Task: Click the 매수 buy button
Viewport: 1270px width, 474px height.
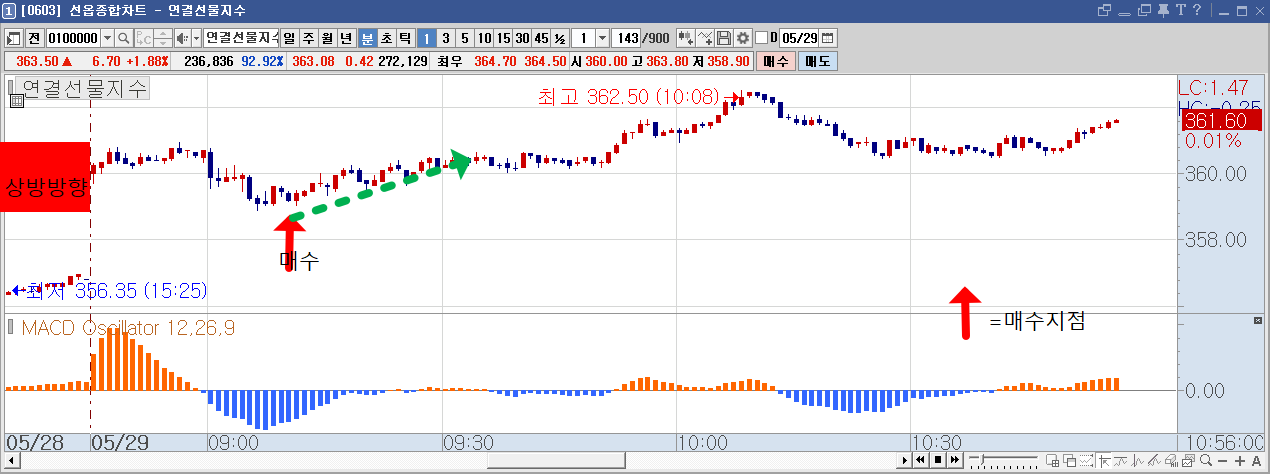Action: tap(775, 61)
